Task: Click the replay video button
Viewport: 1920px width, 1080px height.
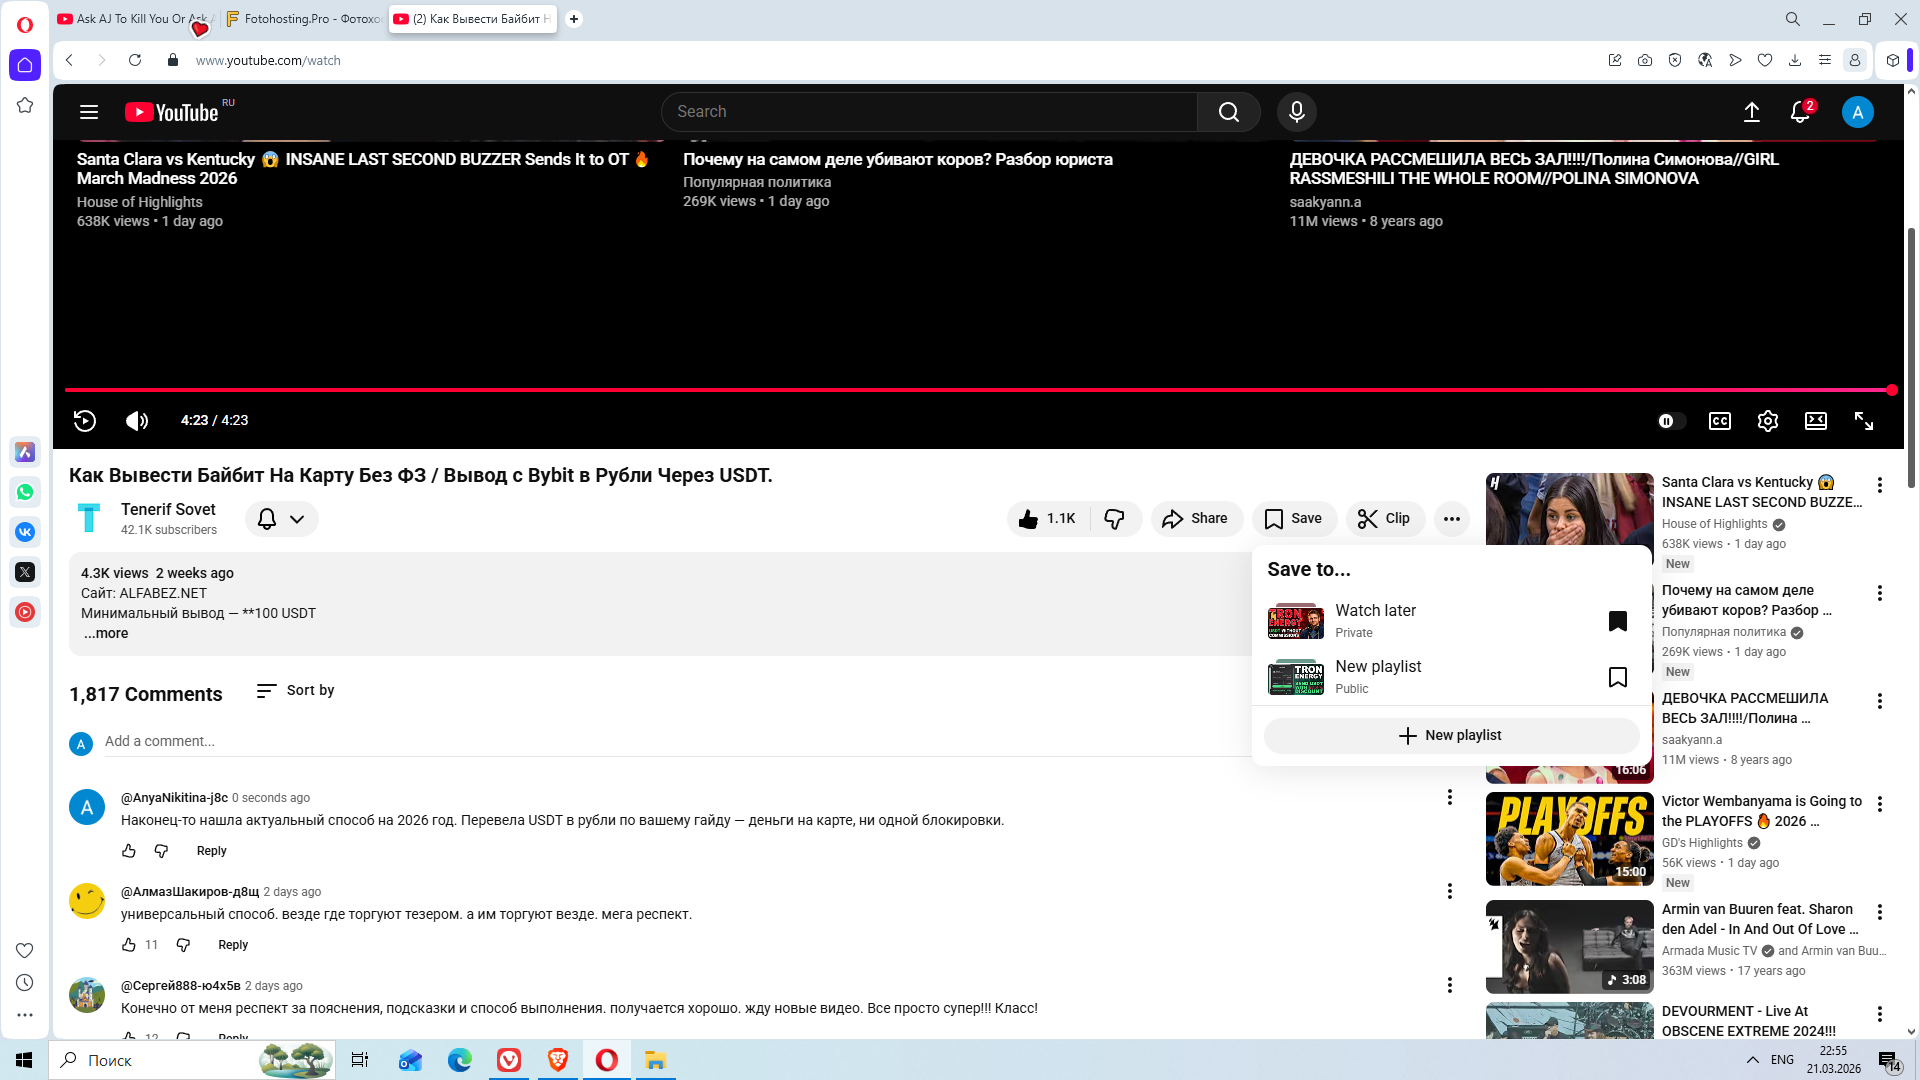Action: pos(85,421)
